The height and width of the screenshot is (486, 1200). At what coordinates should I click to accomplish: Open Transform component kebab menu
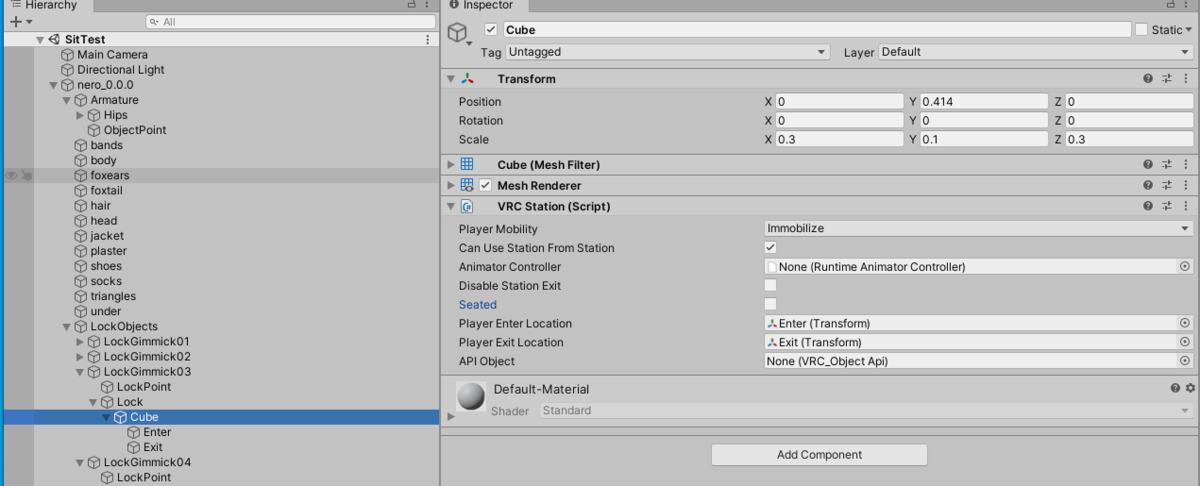(1186, 79)
